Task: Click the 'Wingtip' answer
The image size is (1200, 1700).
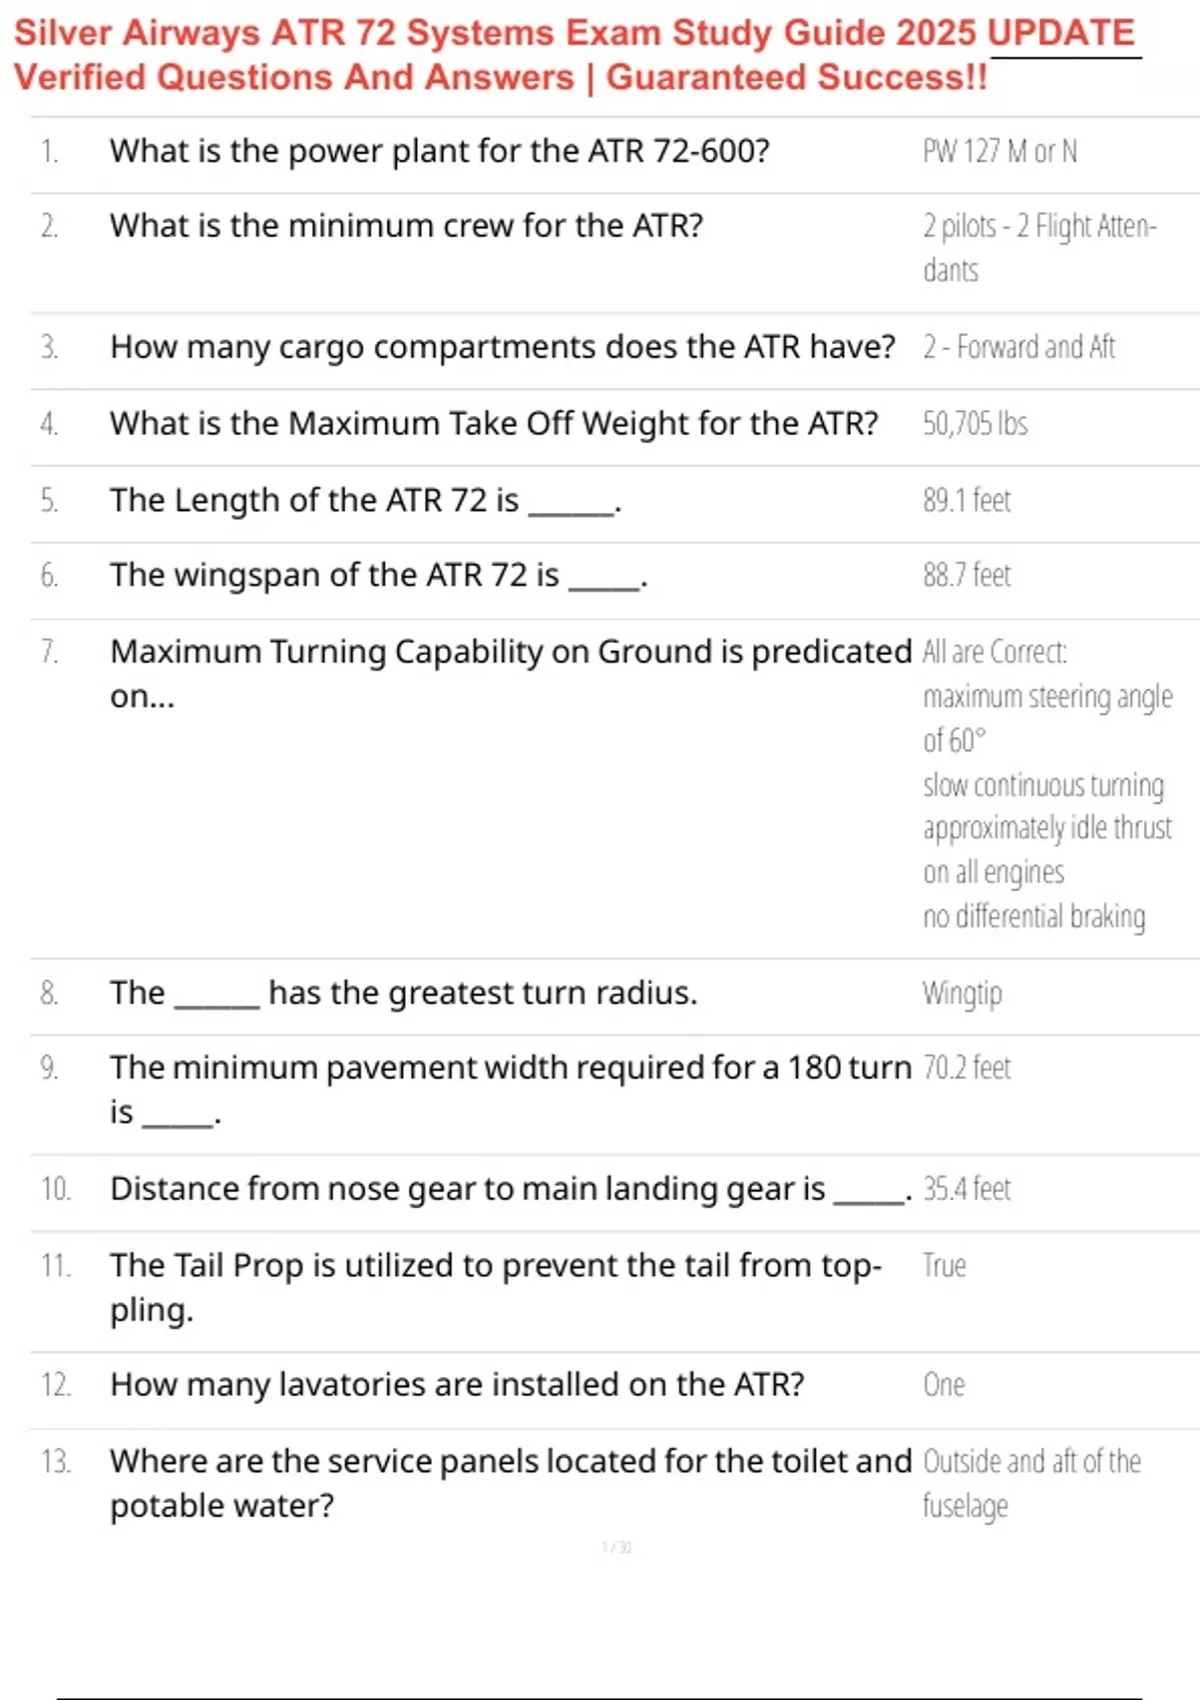Action: point(962,993)
